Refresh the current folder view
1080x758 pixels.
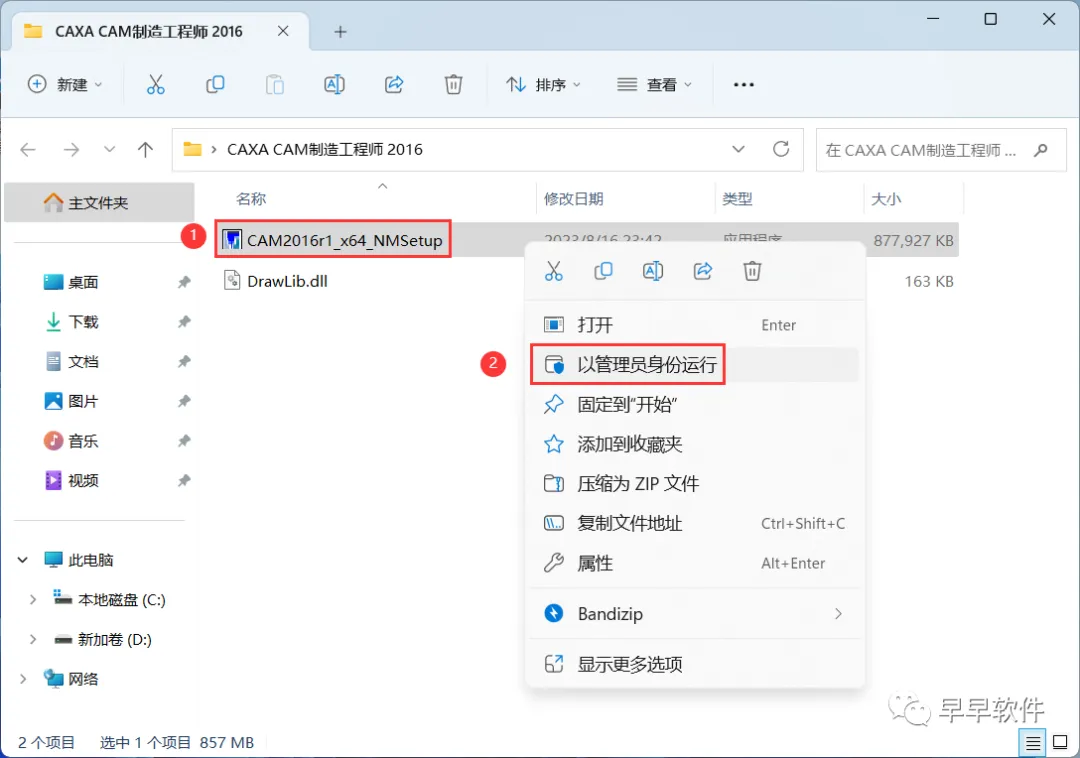click(781, 149)
